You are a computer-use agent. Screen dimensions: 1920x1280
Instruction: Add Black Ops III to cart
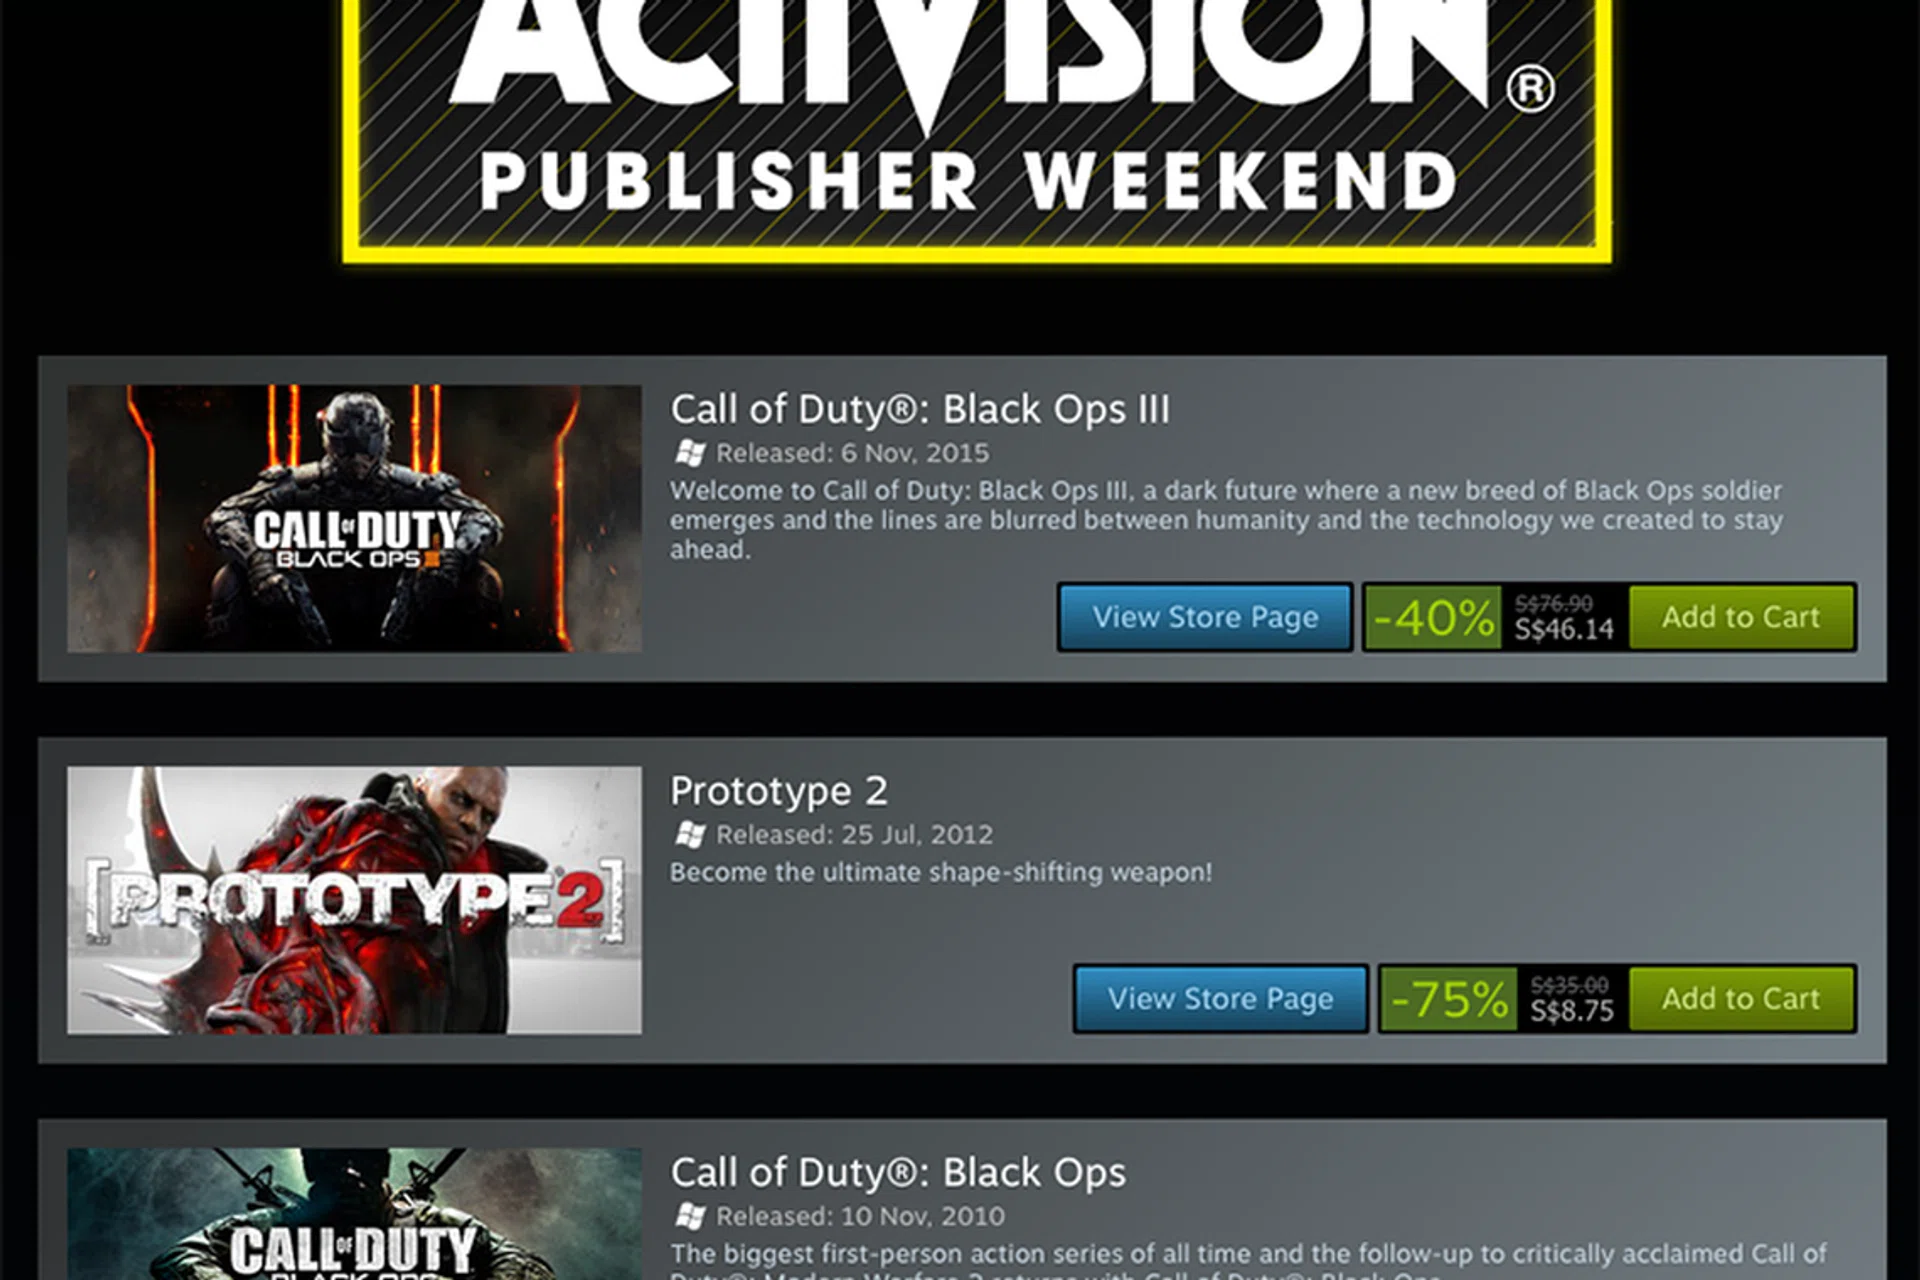tap(1741, 617)
